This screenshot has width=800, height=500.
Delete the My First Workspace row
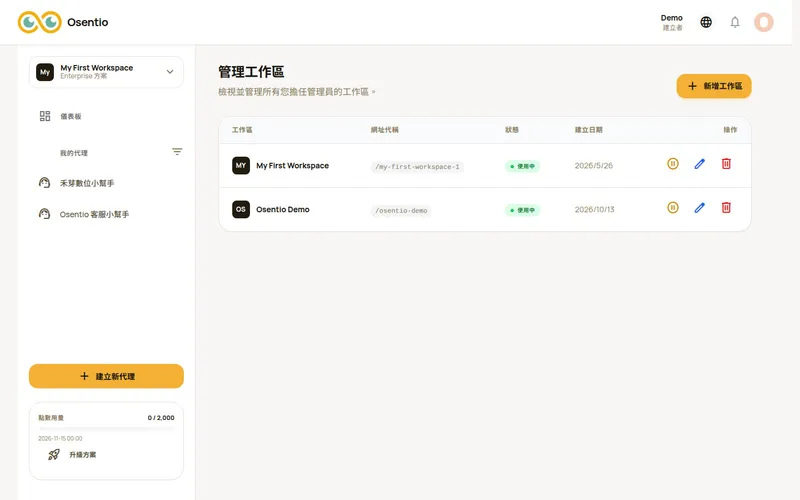coord(726,164)
